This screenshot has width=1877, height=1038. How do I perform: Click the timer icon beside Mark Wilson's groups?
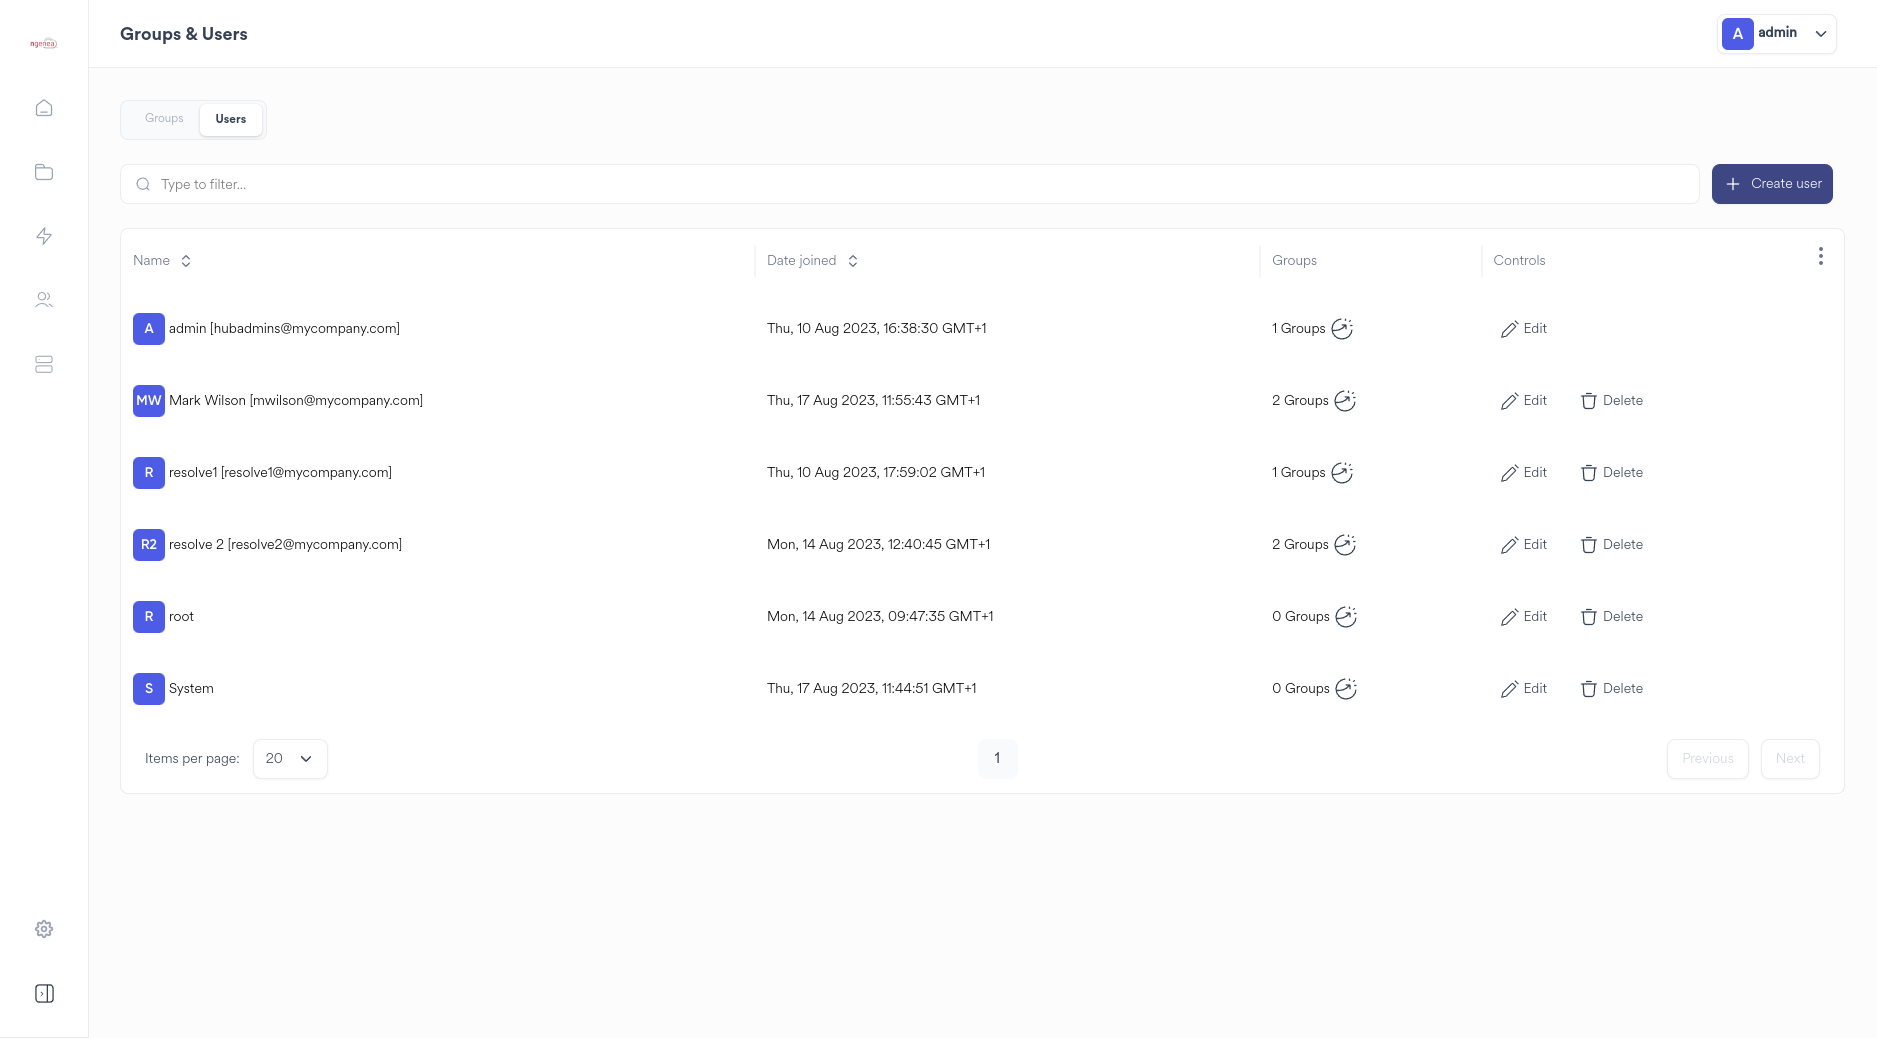point(1343,400)
